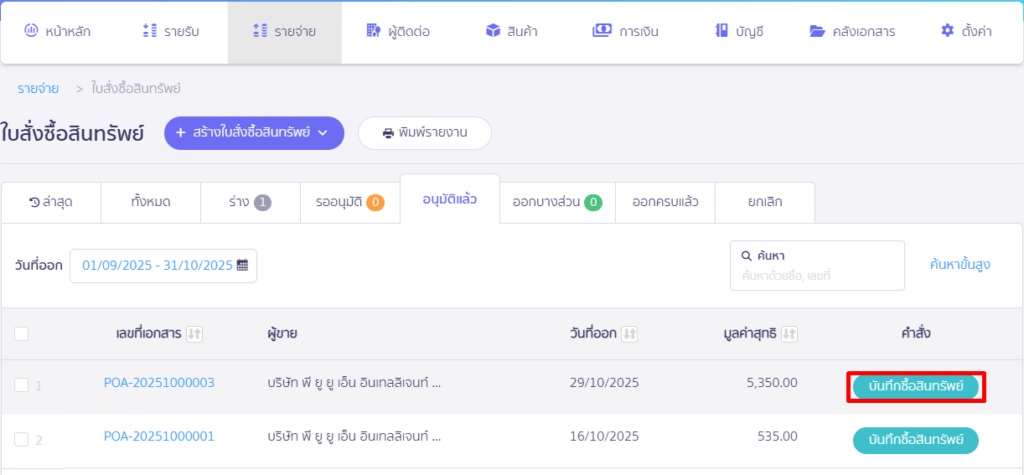Open the รายรับ income menu
1024x475 pixels.
point(170,31)
